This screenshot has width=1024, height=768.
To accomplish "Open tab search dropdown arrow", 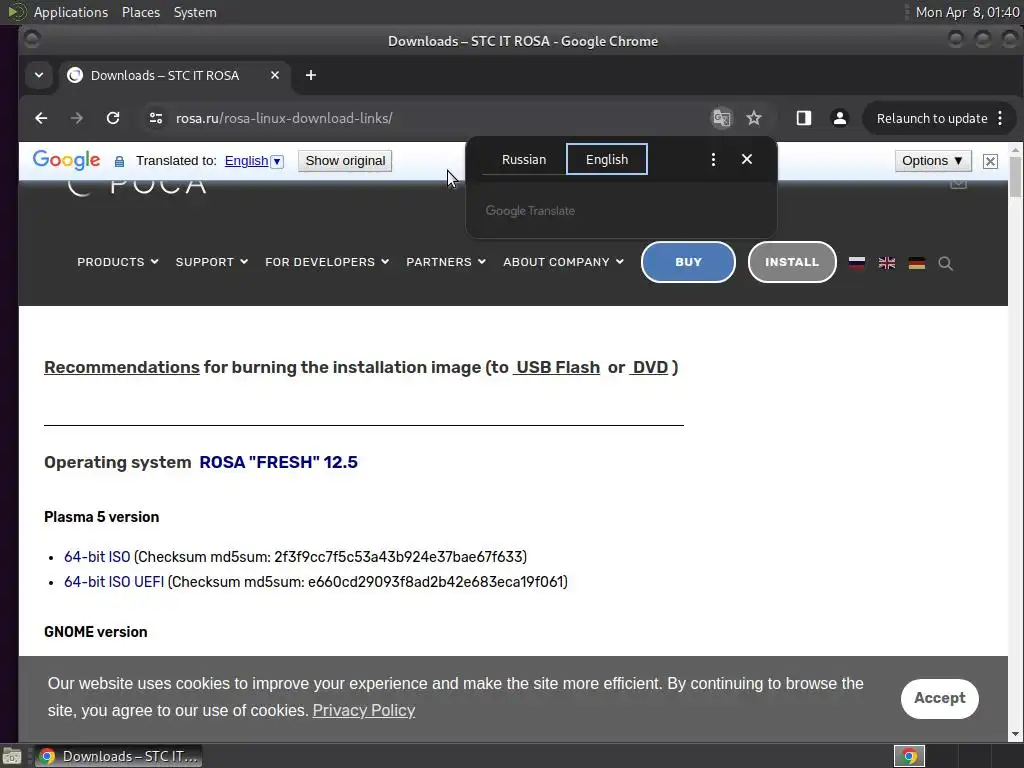I will tap(39, 75).
